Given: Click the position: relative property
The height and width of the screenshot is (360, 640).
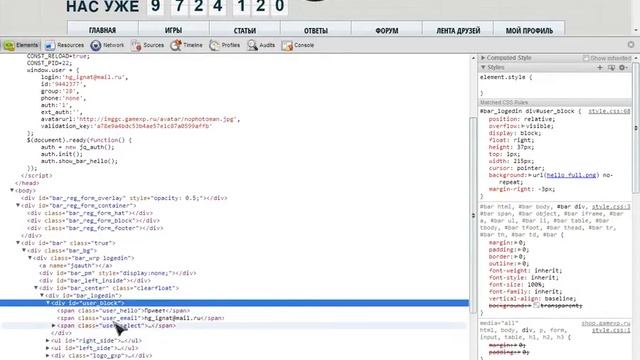Looking at the screenshot, I should coord(522,119).
